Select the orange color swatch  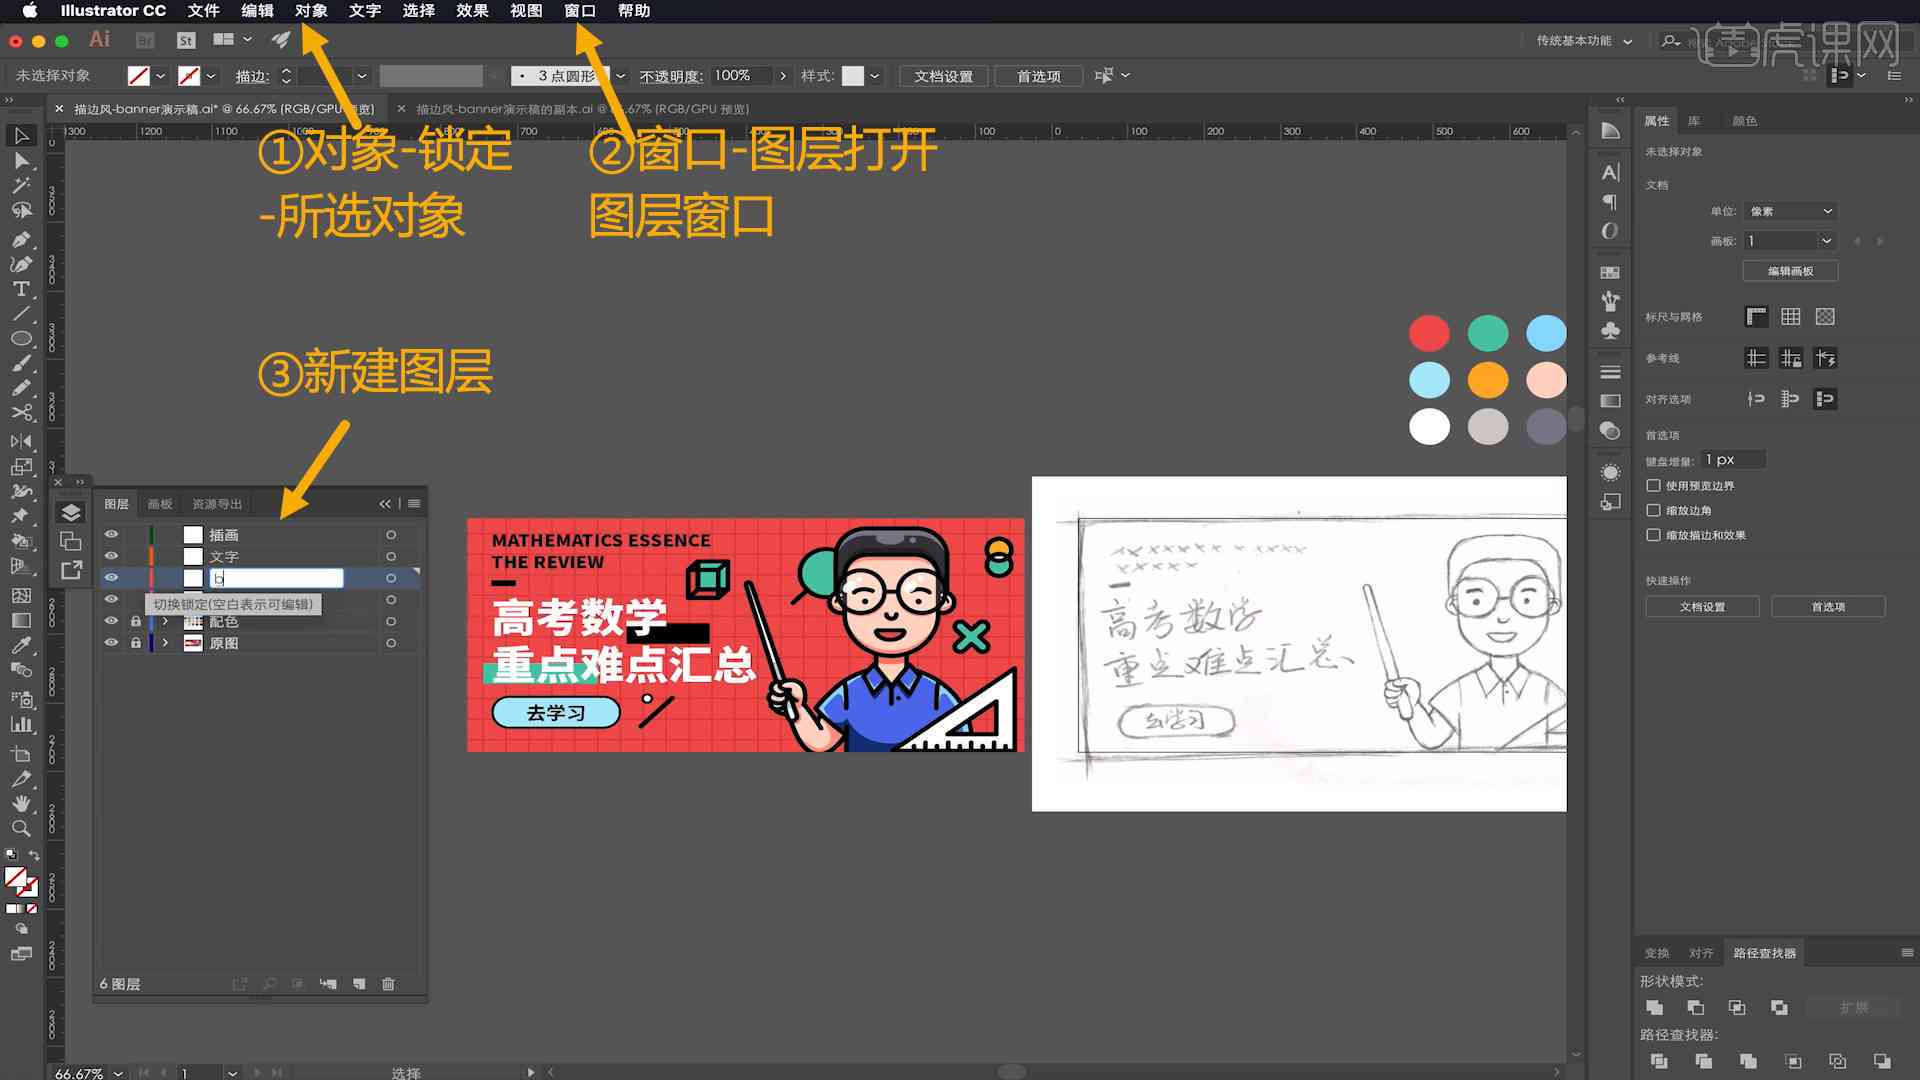1487,380
